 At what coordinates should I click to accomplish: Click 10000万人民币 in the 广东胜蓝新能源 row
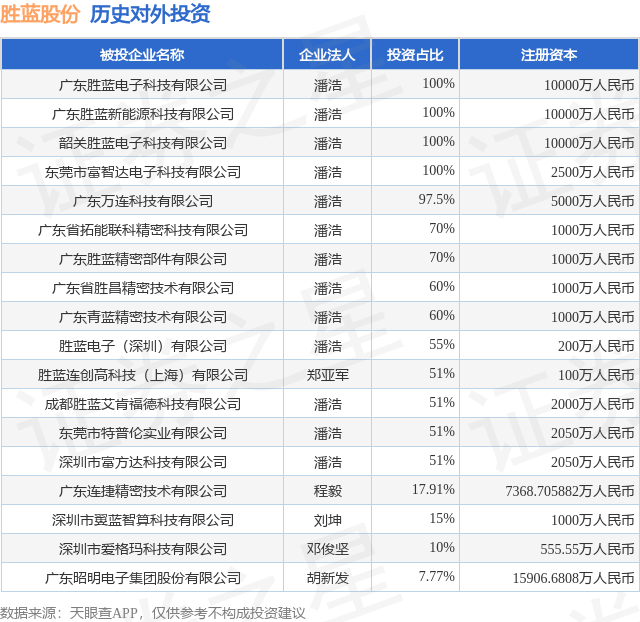(589, 114)
